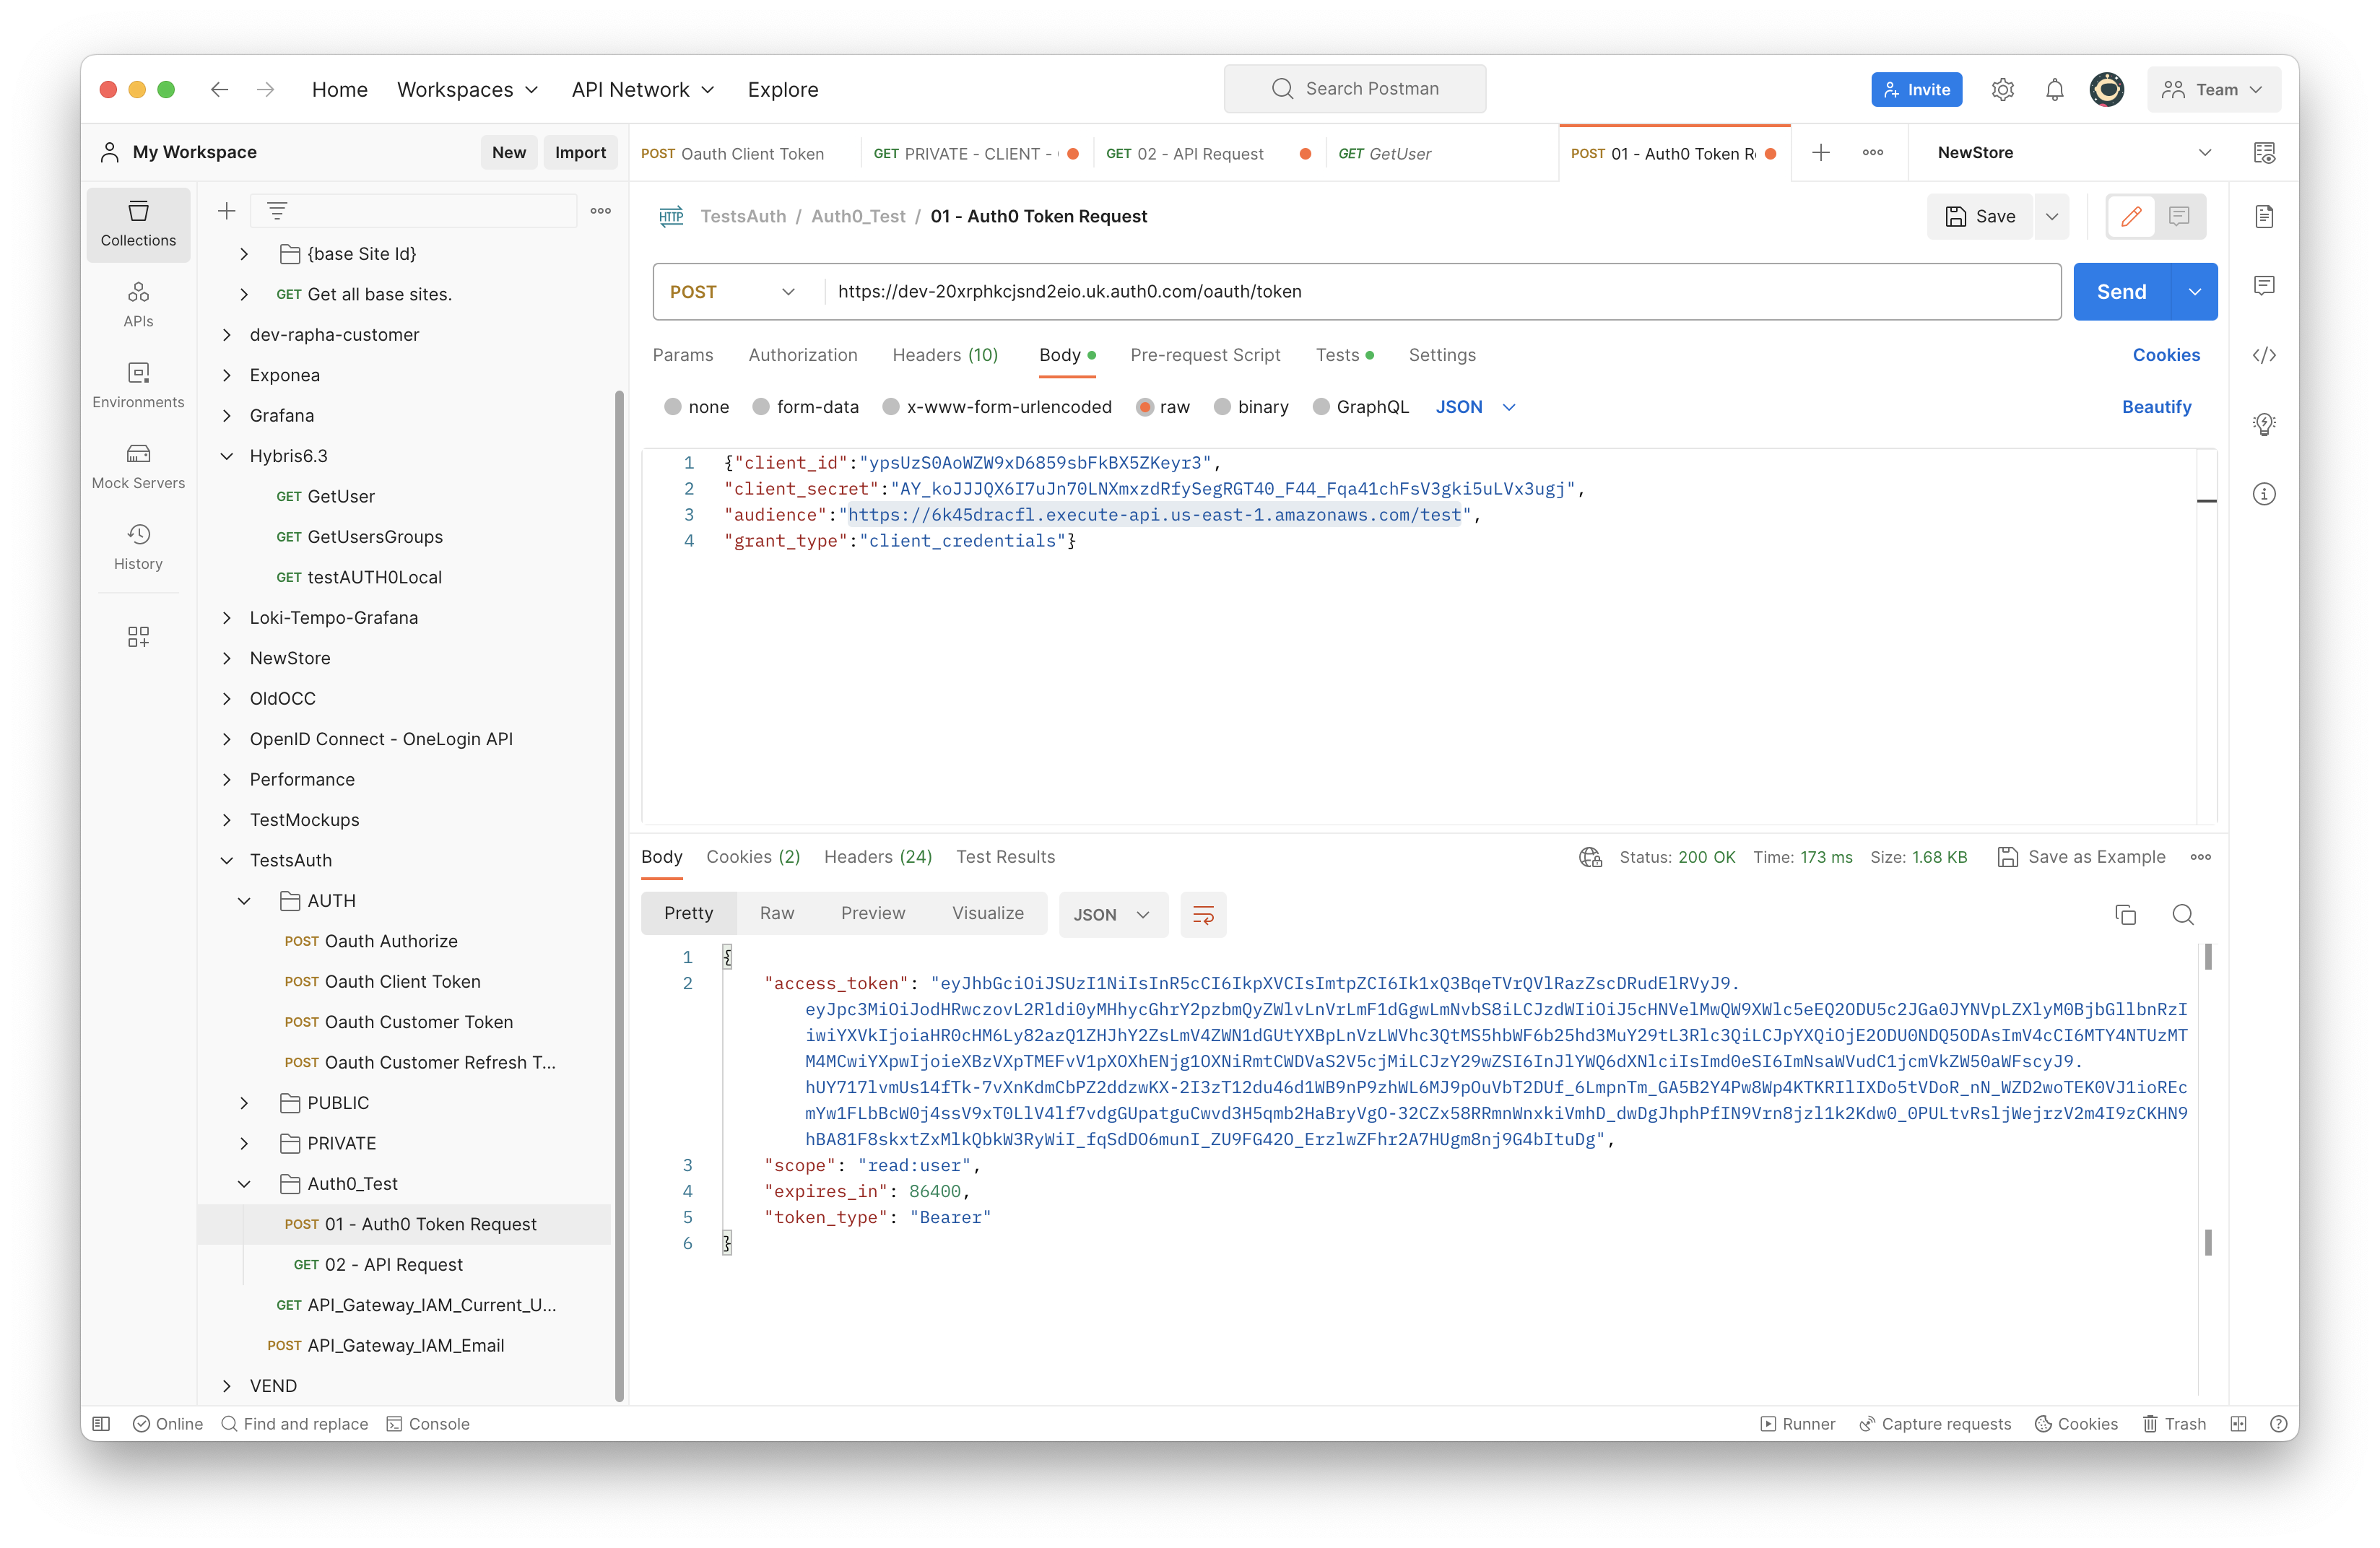Open the POST method dropdown
Screen dimensions: 2380x1548
(733, 292)
